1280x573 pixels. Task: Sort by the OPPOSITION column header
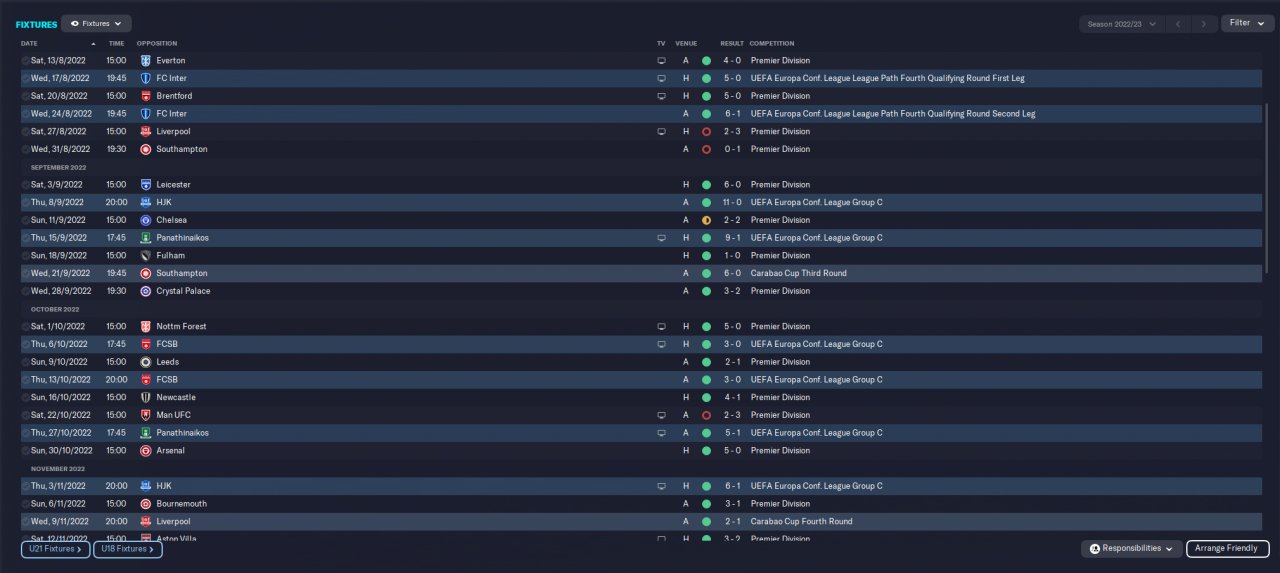[157, 44]
